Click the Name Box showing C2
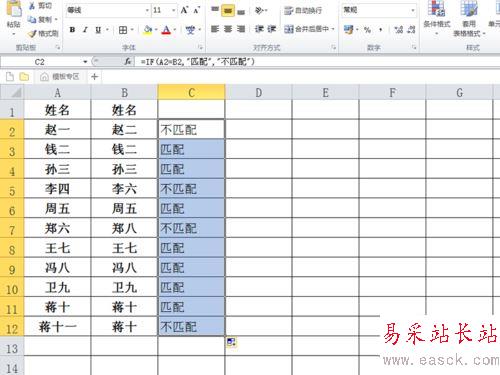 (x=40, y=62)
